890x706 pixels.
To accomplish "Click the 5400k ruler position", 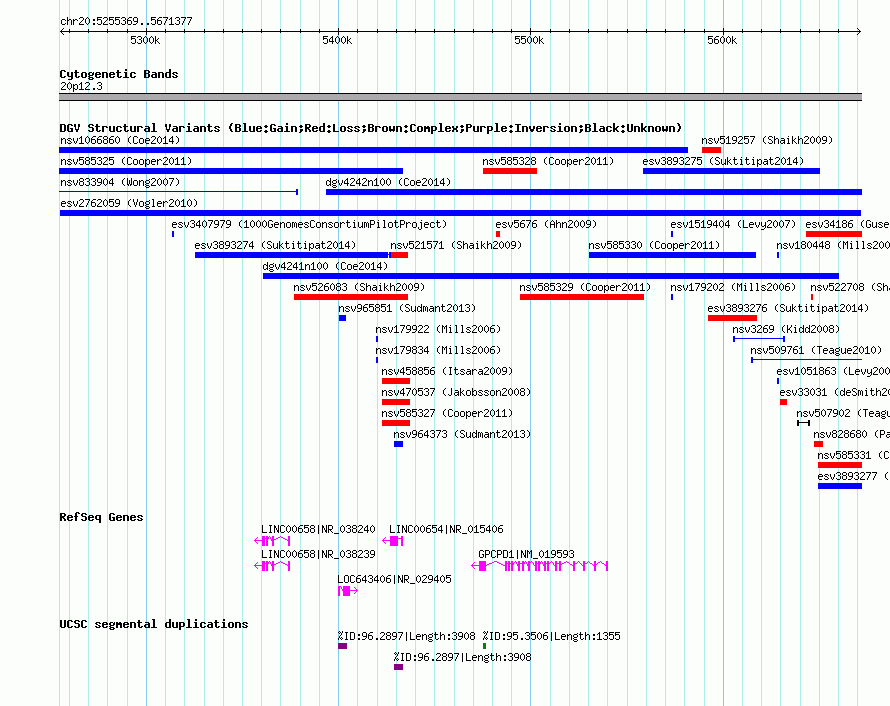I will click(x=337, y=40).
